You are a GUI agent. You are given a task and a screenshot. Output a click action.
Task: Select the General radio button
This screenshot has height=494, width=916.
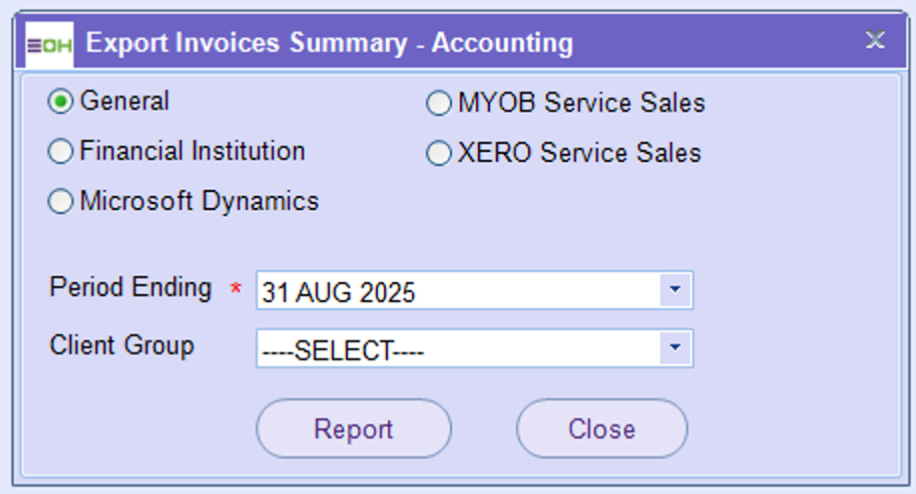[x=62, y=101]
